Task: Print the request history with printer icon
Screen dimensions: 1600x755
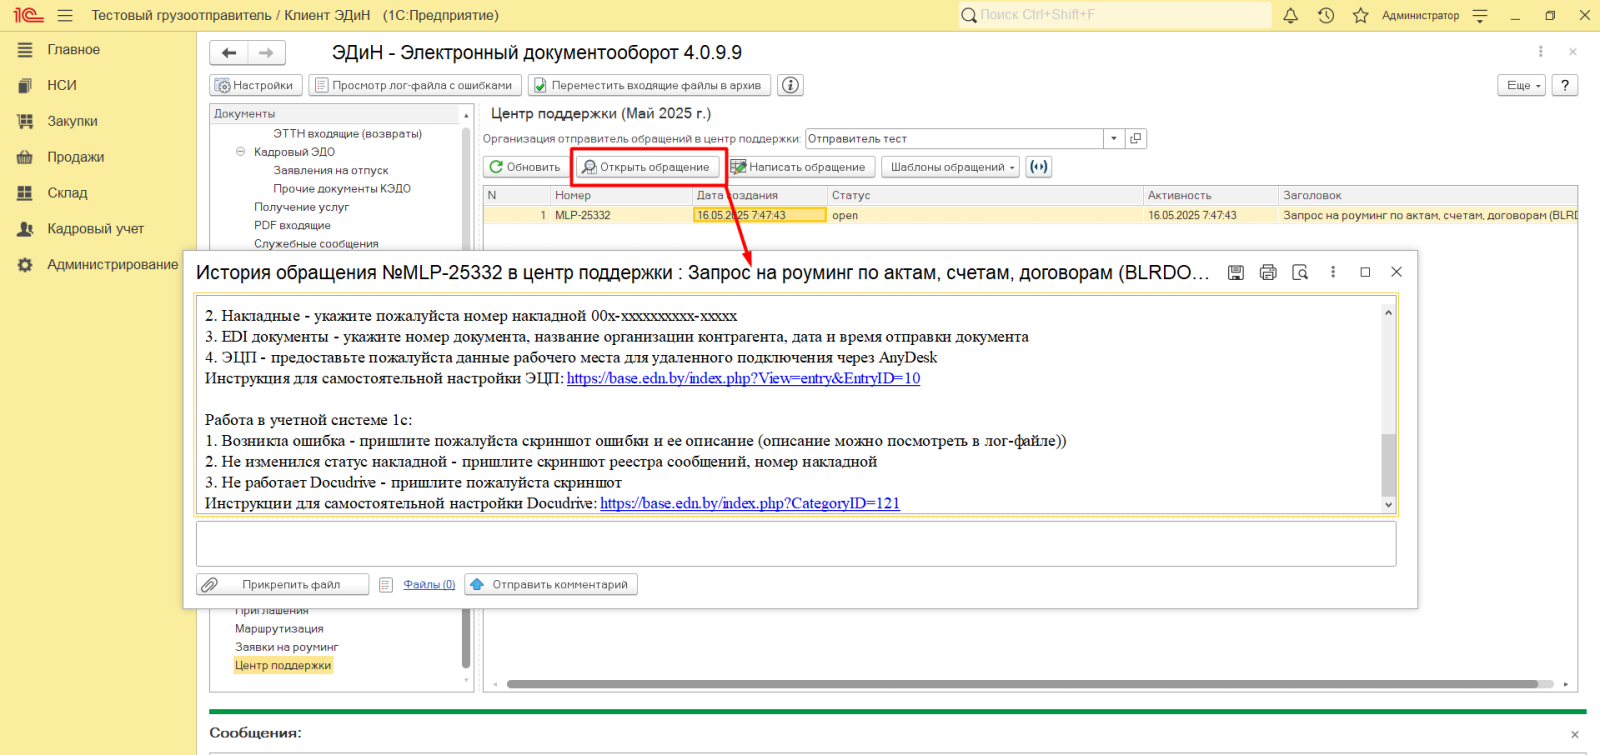Action: pos(1268,272)
